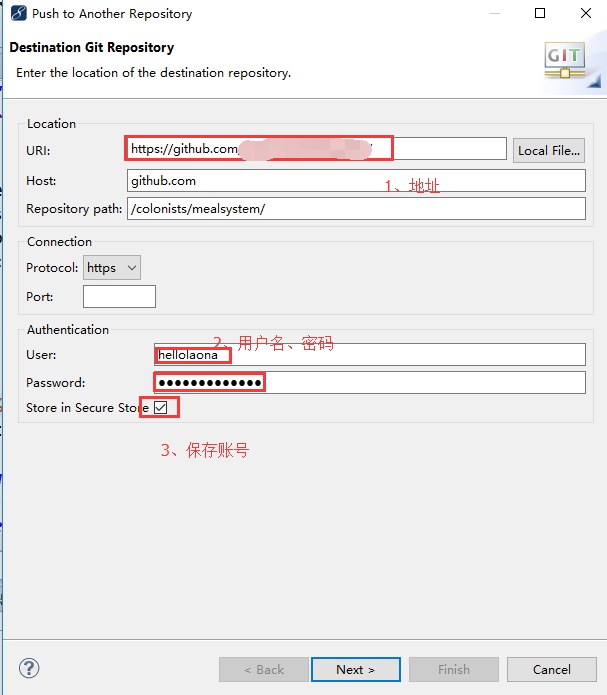Click the 'Authentication' group label
607x695 pixels.
coord(68,330)
